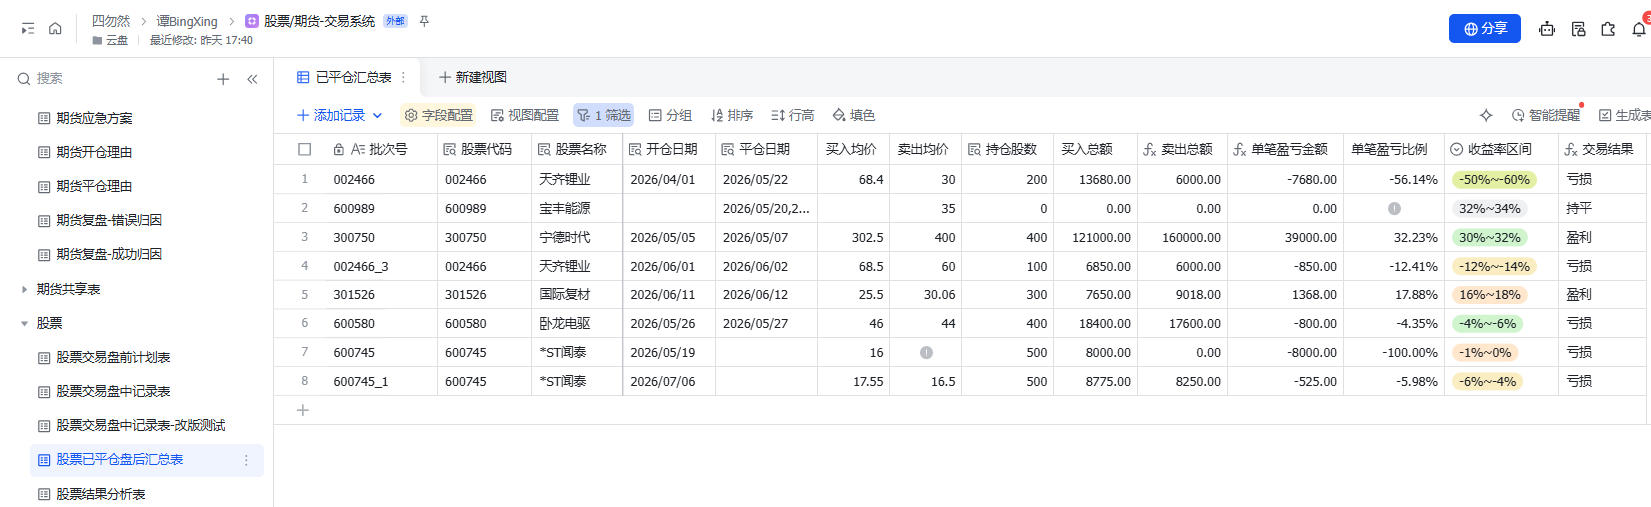The width and height of the screenshot is (1651, 507).
Task: Open the robot assistant icon in header
Action: [x=1547, y=29]
